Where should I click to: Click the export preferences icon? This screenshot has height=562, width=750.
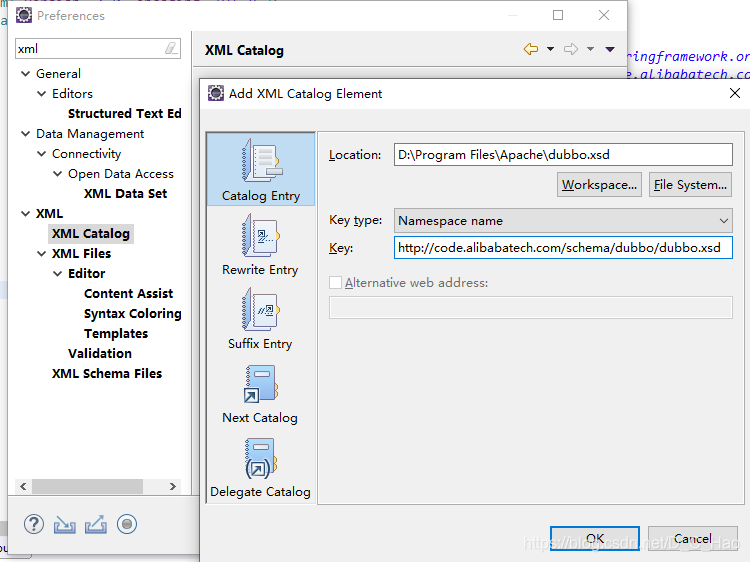pyautogui.click(x=96, y=525)
